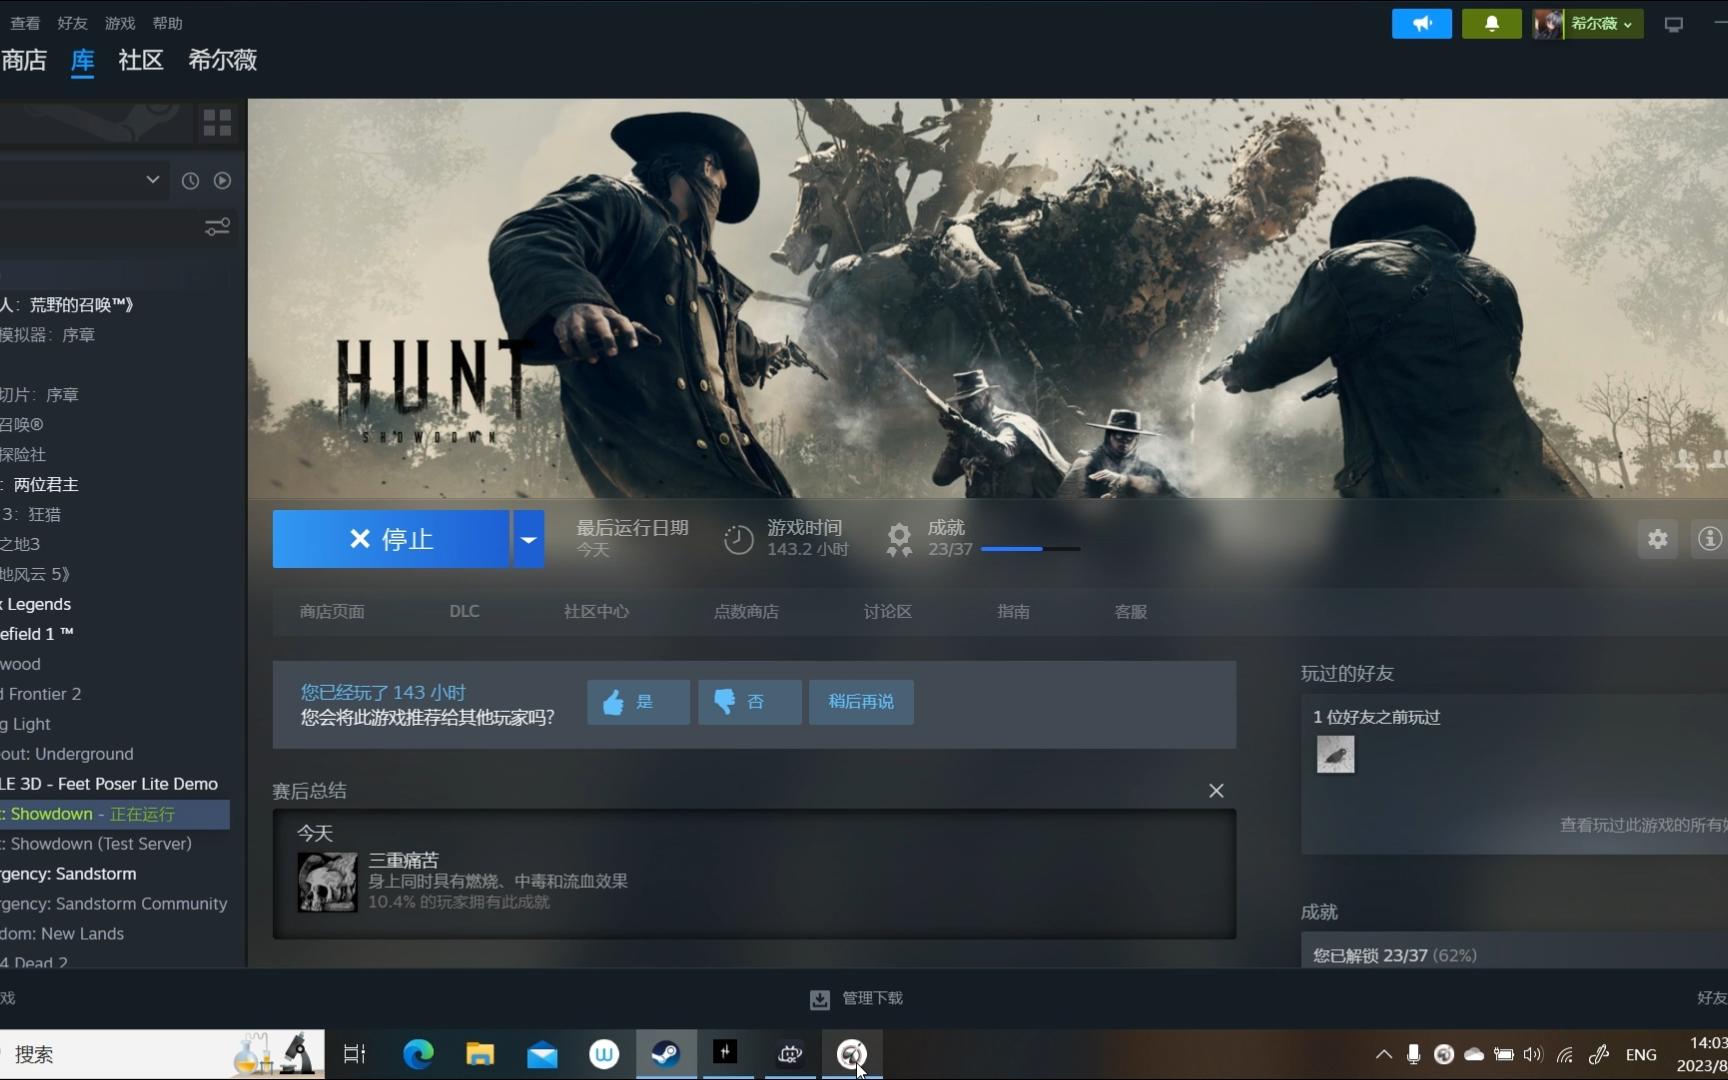
Task: Click the Big Picture monitor icon
Action: tap(1673, 24)
